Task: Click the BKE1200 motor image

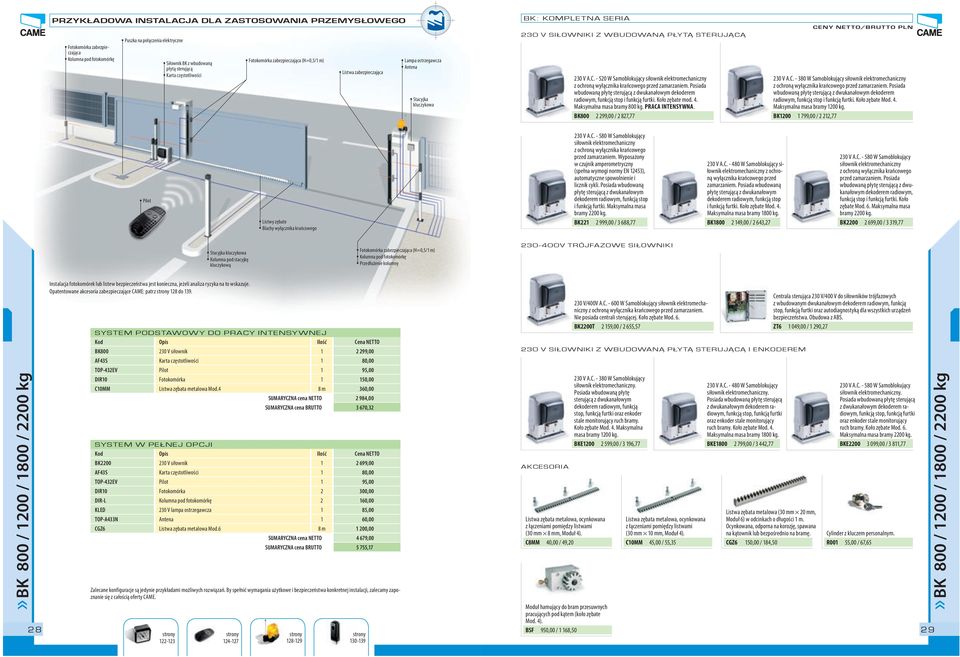Action: tap(547, 418)
